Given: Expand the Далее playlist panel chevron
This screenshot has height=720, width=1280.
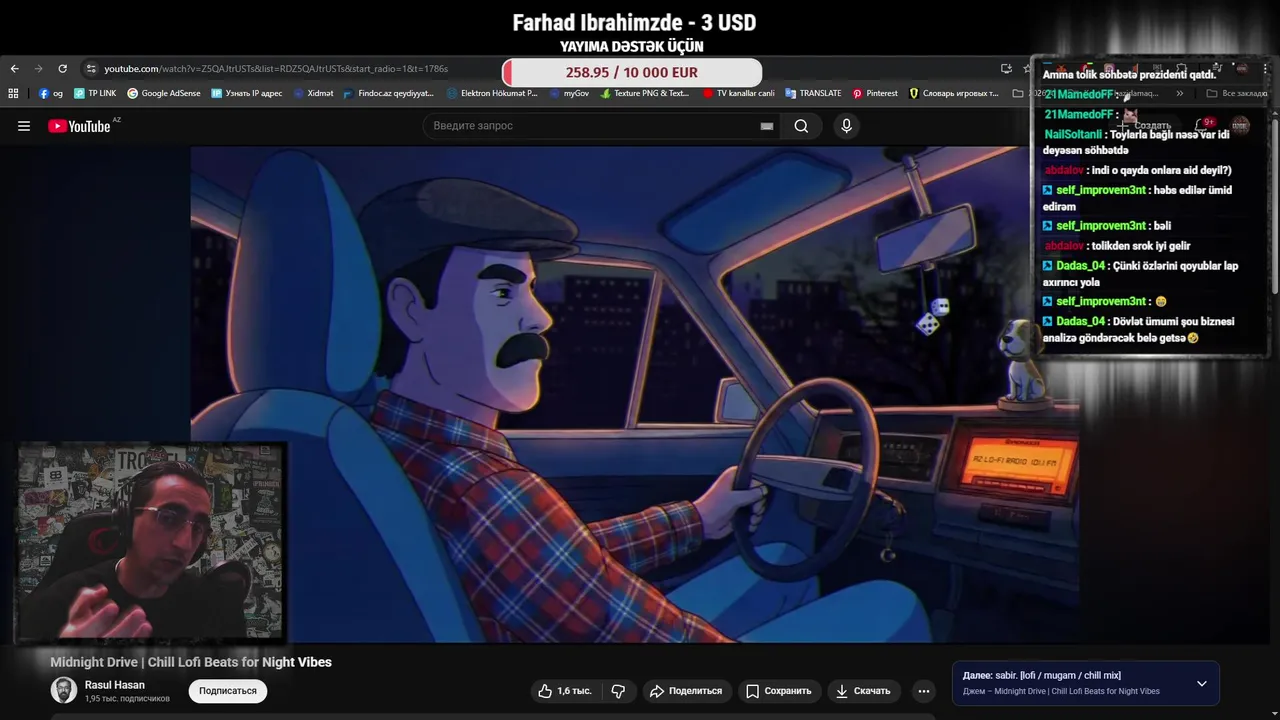Looking at the screenshot, I should point(1202,684).
